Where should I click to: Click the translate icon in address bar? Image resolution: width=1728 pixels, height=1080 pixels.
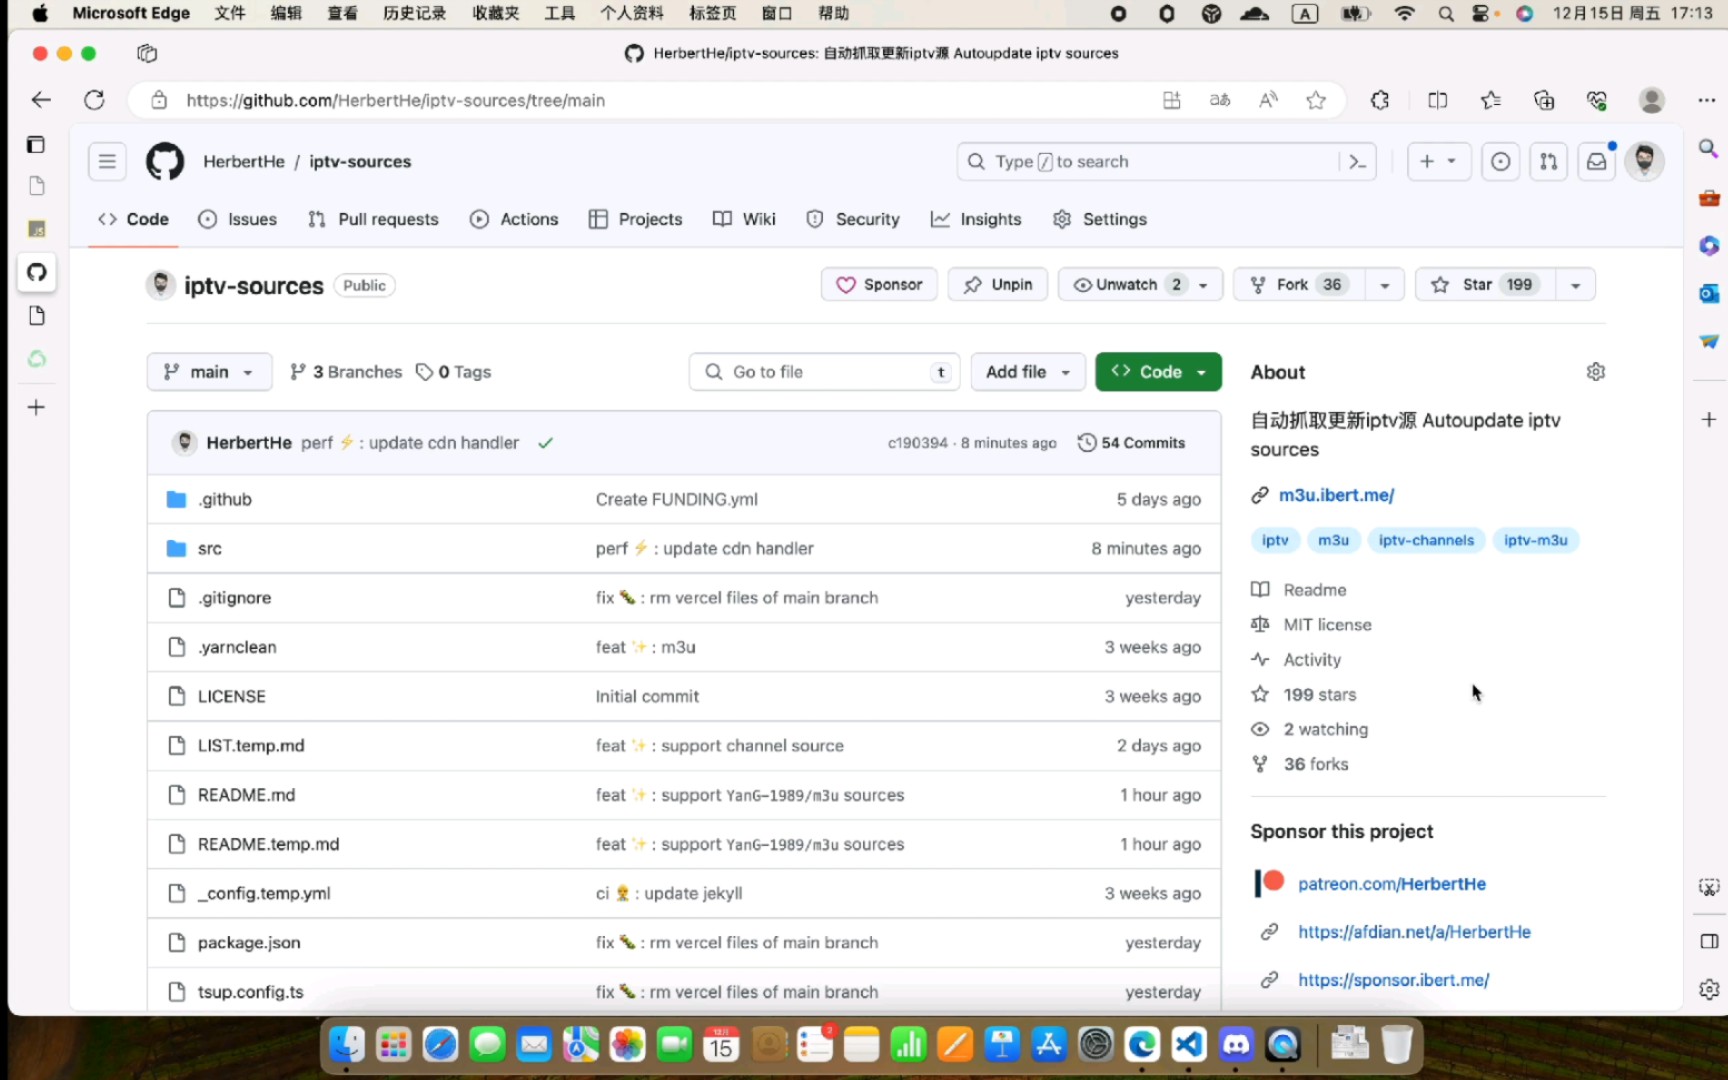[x=1220, y=100]
